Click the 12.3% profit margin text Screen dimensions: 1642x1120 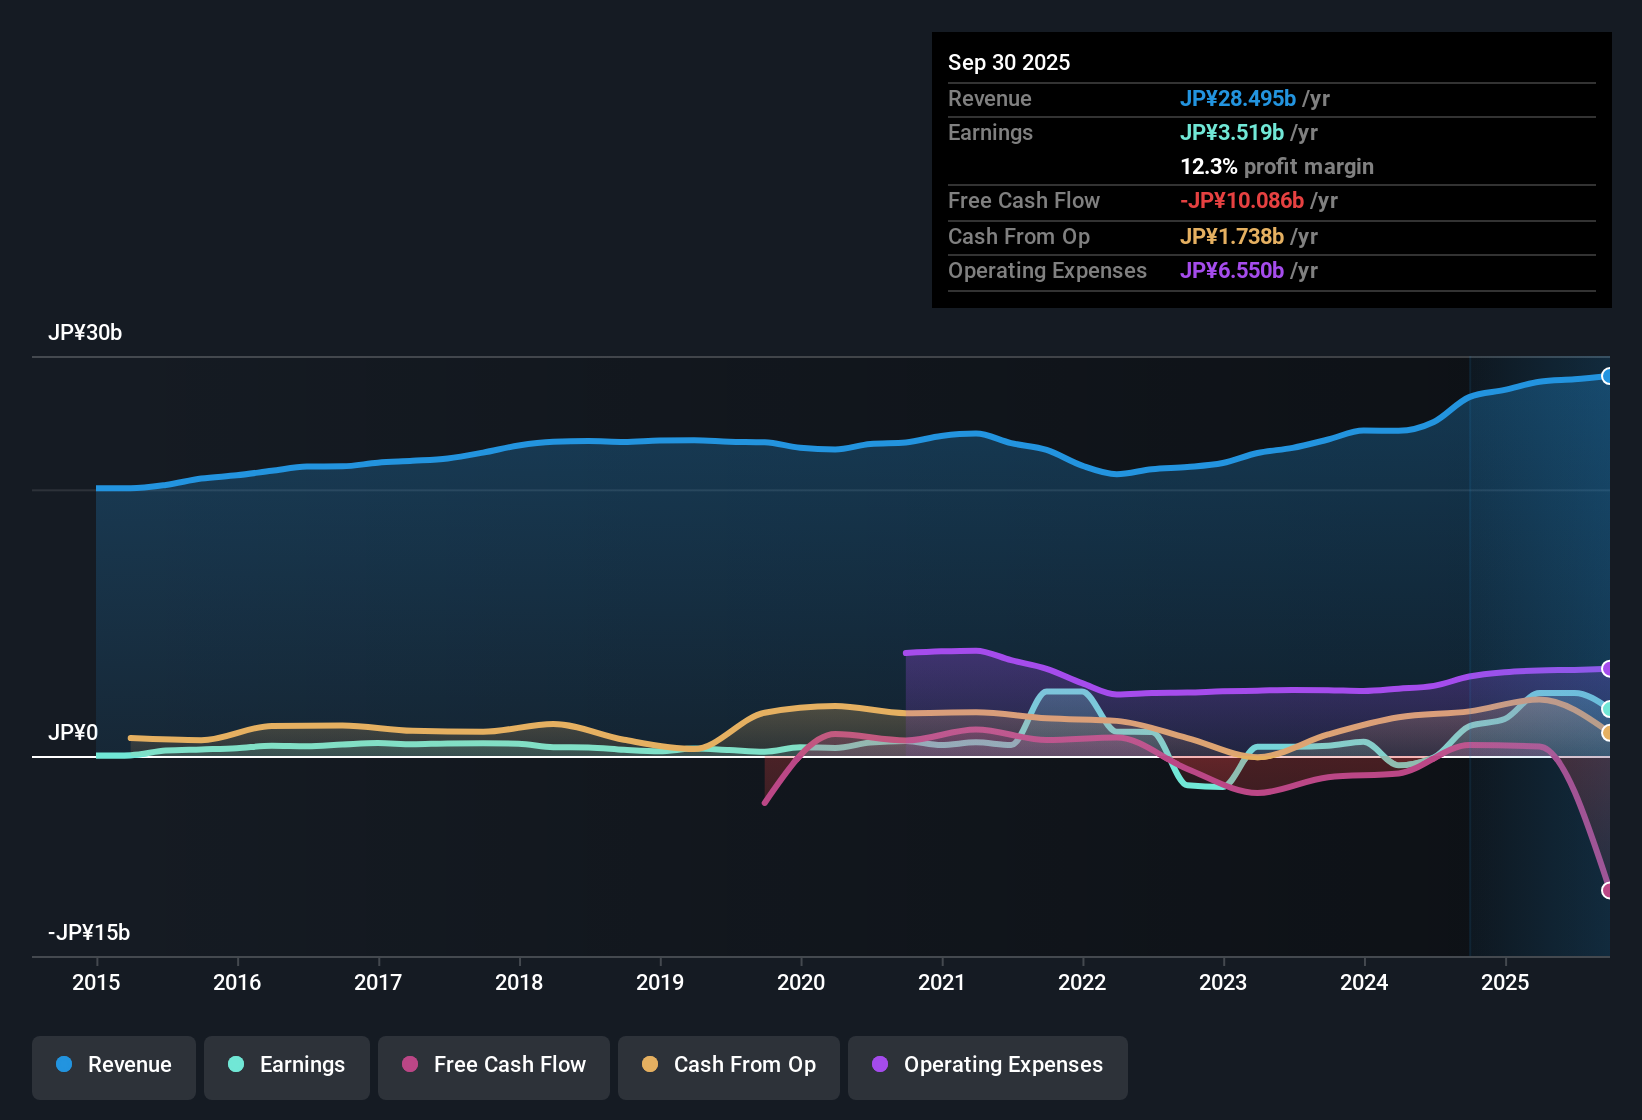pyautogui.click(x=1277, y=167)
